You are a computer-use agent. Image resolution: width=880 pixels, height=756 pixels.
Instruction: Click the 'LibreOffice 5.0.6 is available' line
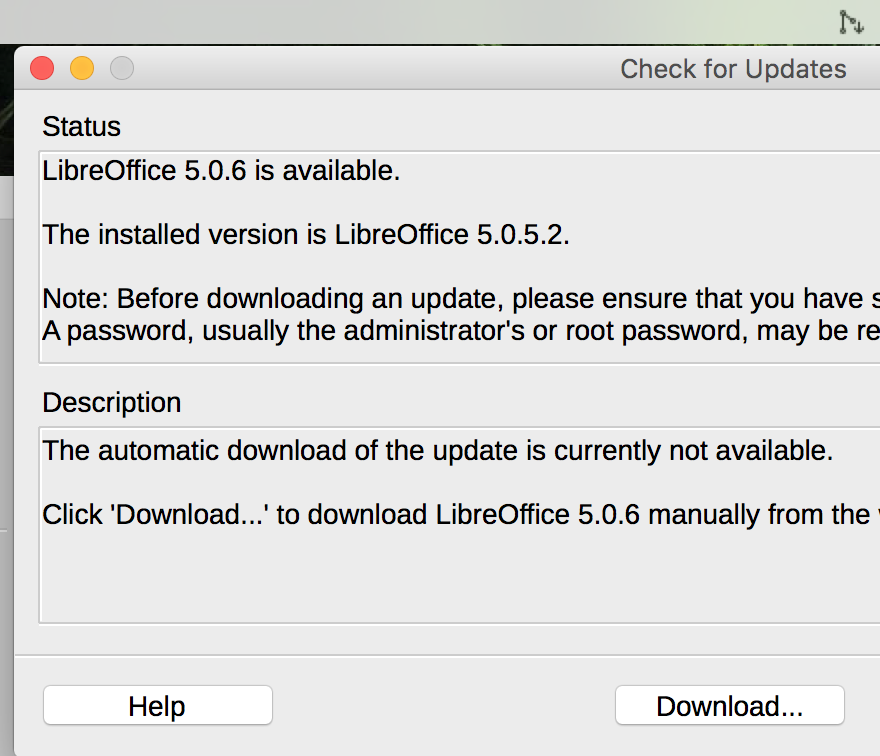point(221,171)
